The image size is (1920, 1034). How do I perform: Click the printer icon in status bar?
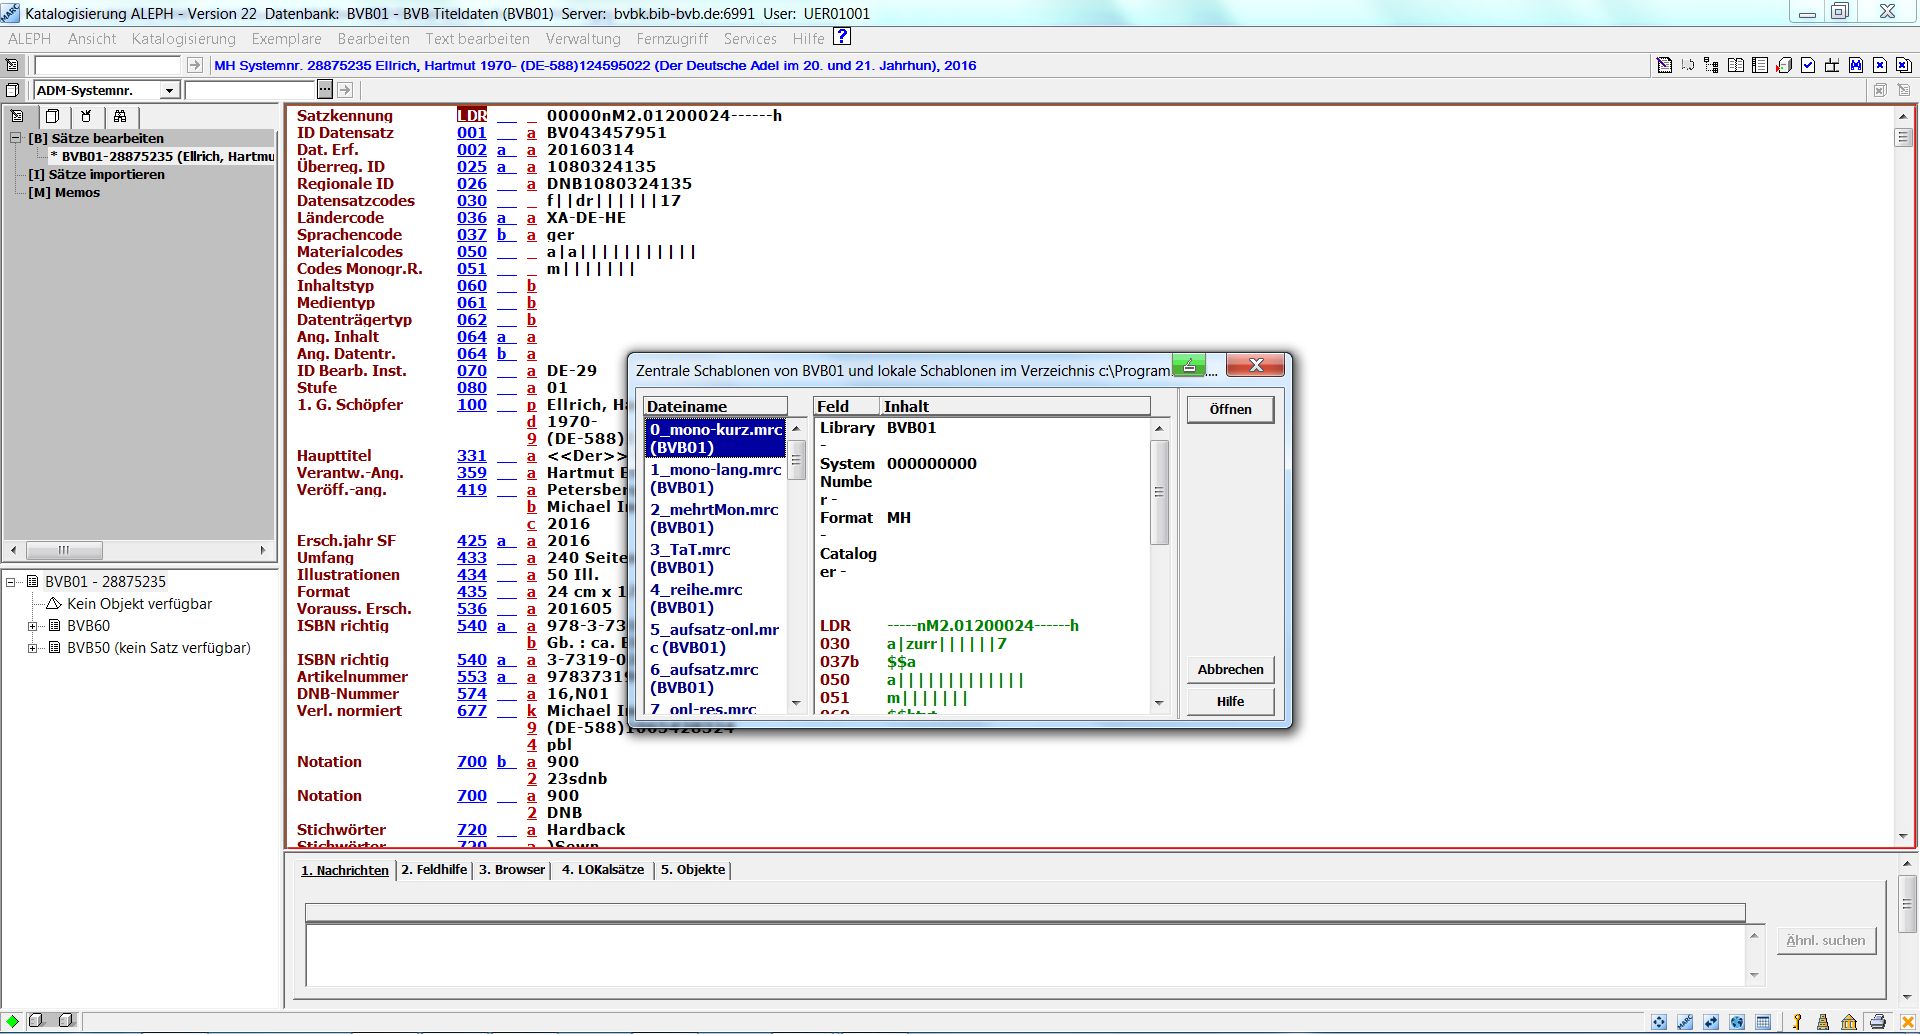(1877, 1021)
